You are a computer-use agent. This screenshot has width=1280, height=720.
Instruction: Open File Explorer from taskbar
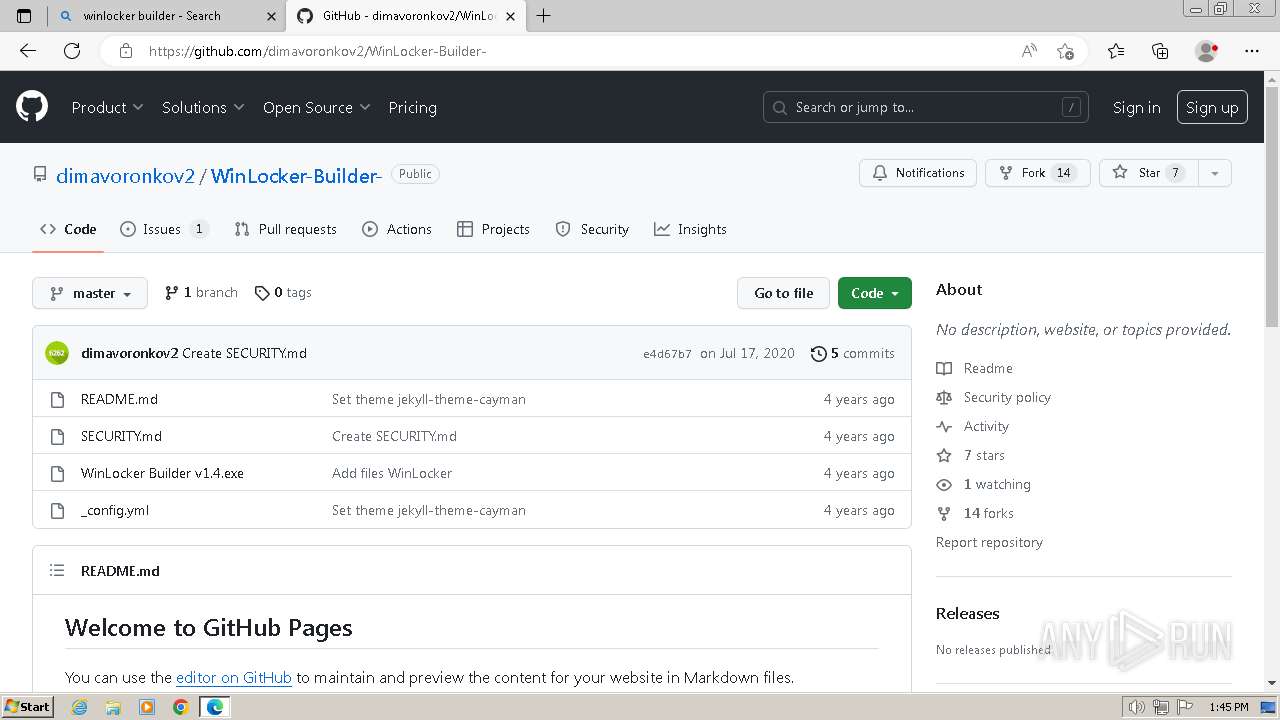pos(114,707)
